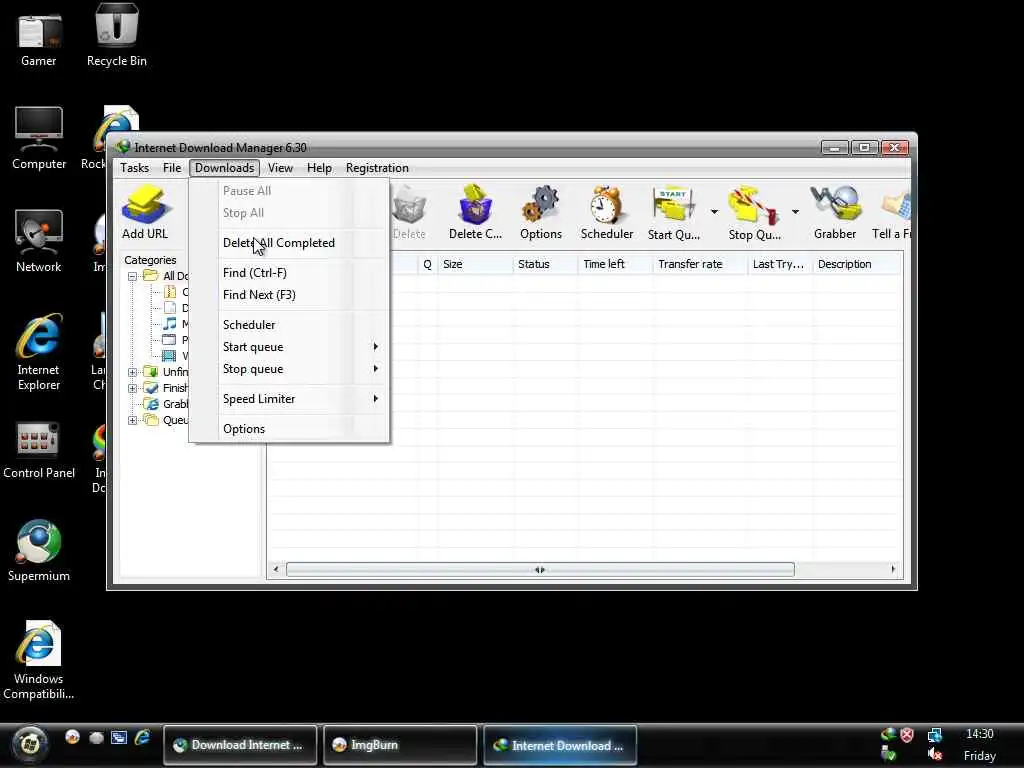Select the Control Panel desktop icon
Viewport: 1024px width, 768px height.
(x=39, y=451)
